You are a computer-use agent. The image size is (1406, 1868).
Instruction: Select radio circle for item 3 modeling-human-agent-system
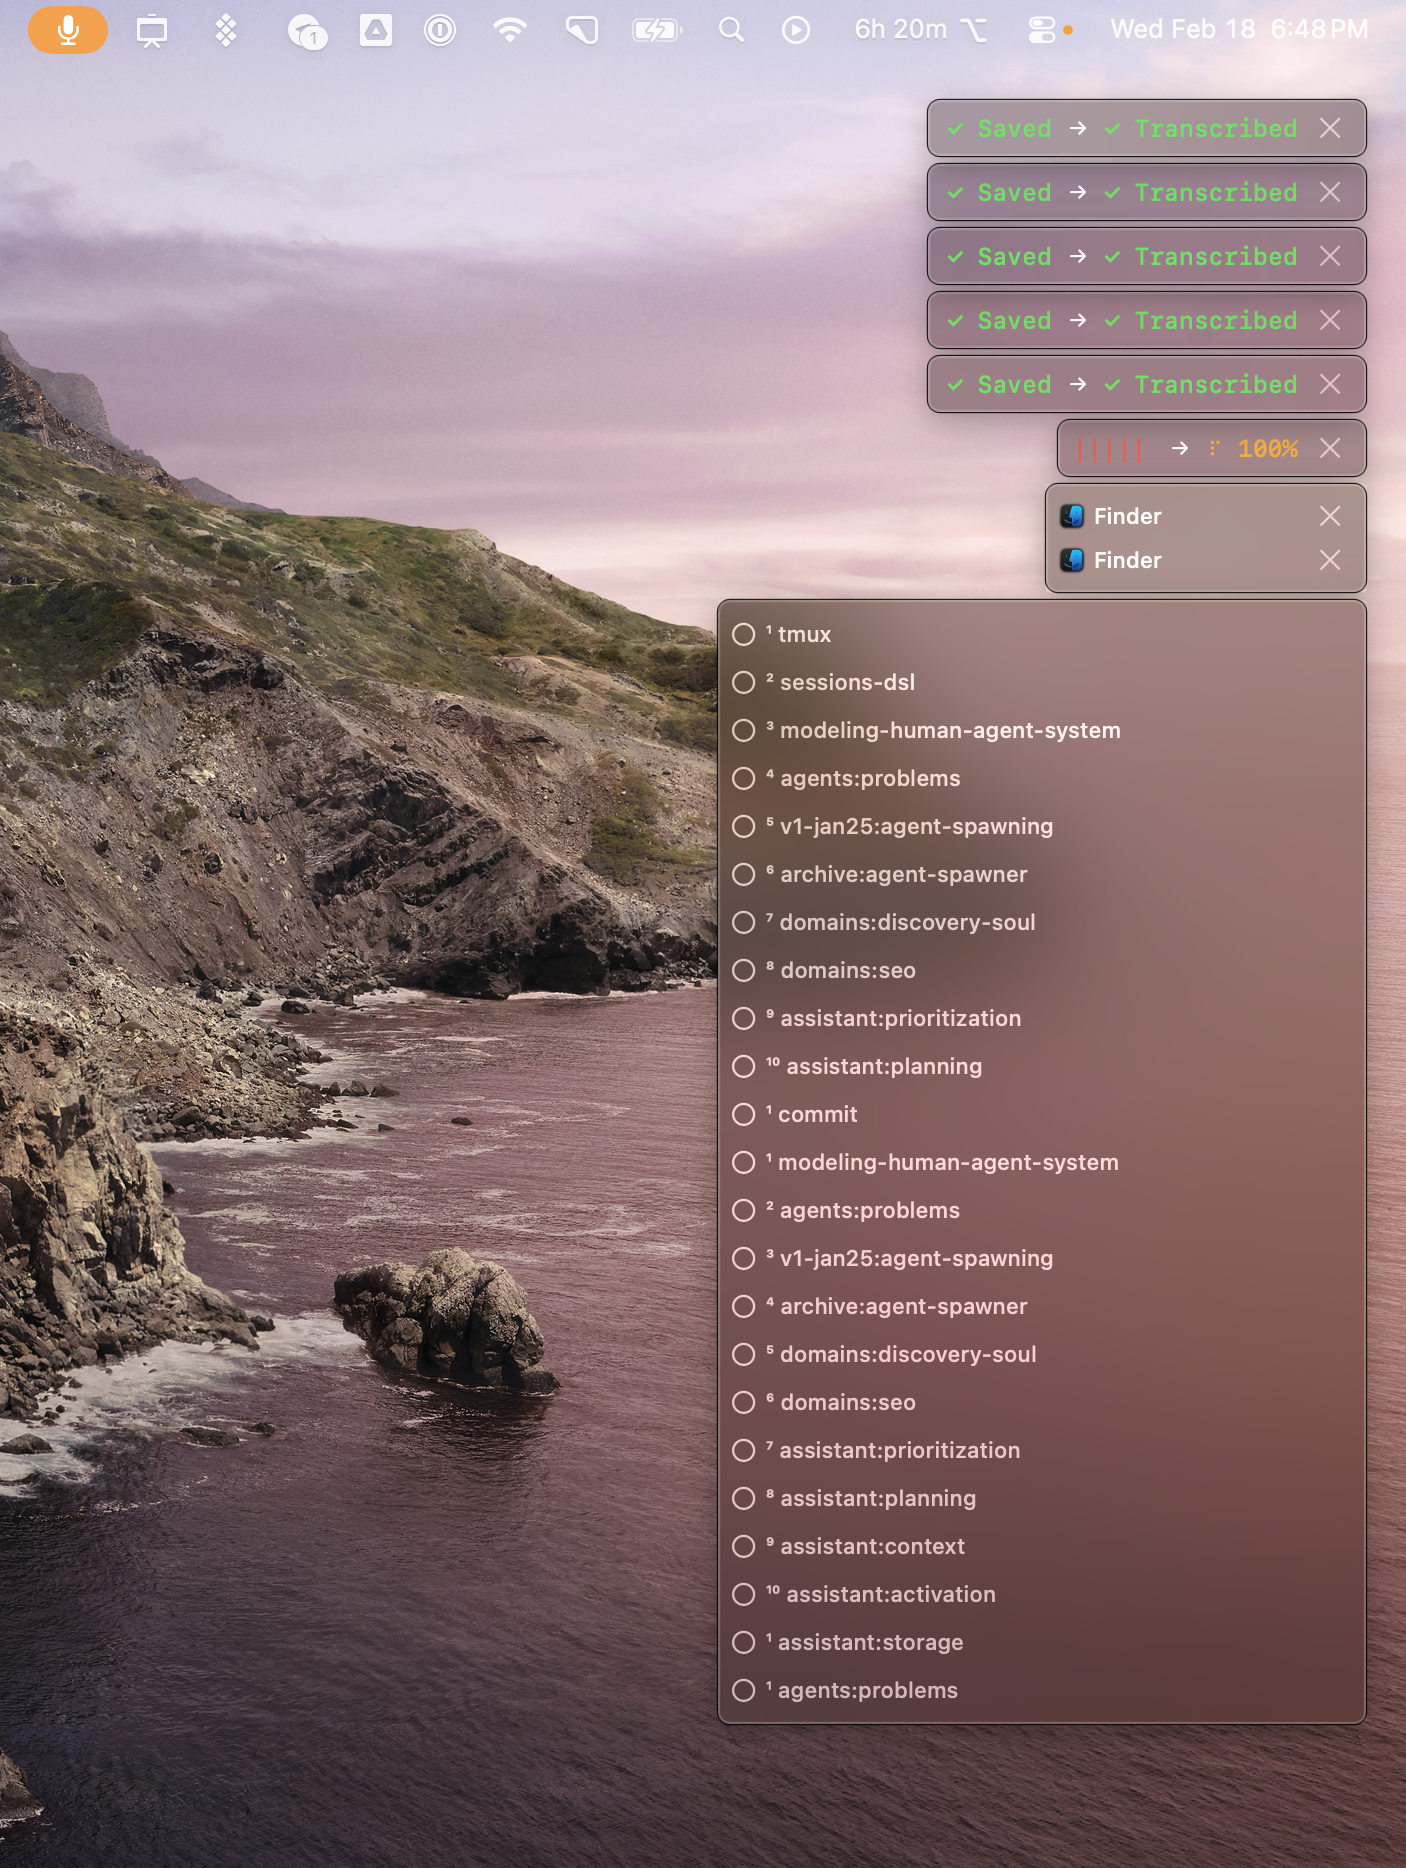[x=744, y=730]
